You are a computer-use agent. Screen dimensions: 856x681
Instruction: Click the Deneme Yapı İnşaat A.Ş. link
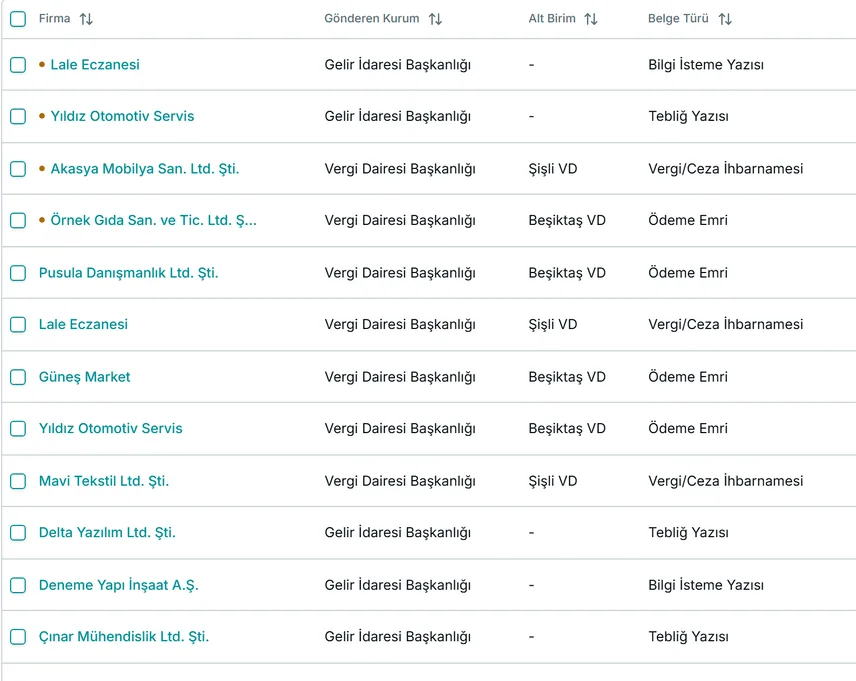tap(118, 585)
